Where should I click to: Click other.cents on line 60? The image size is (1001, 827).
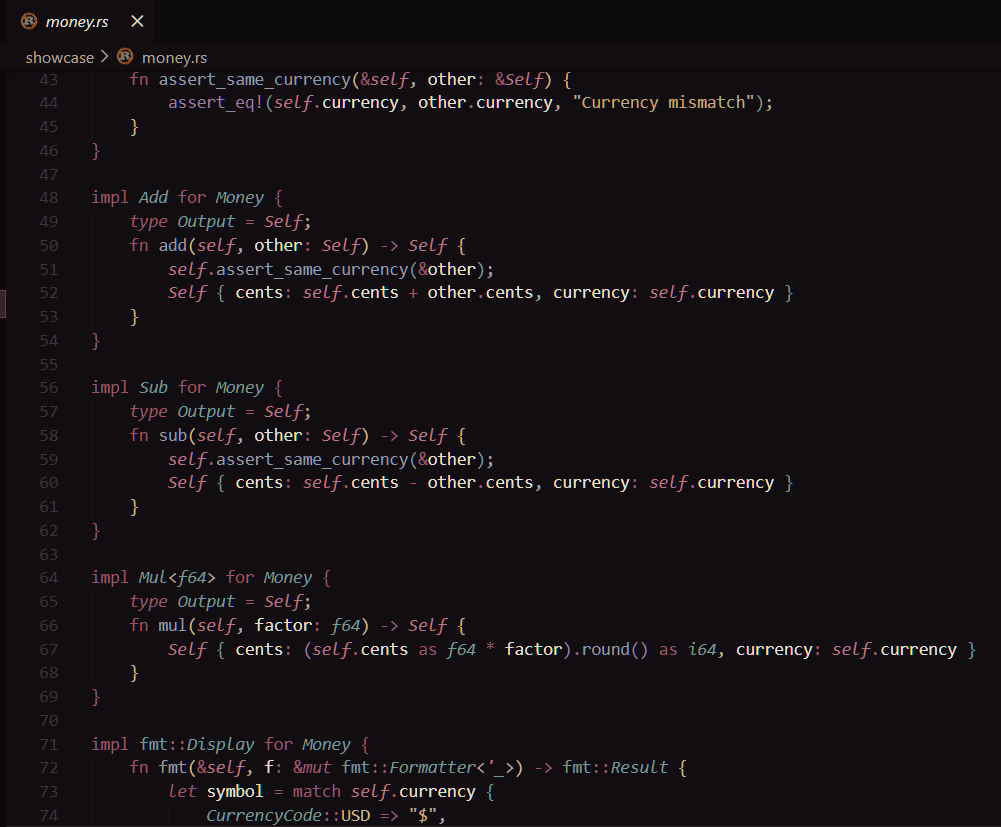point(480,483)
